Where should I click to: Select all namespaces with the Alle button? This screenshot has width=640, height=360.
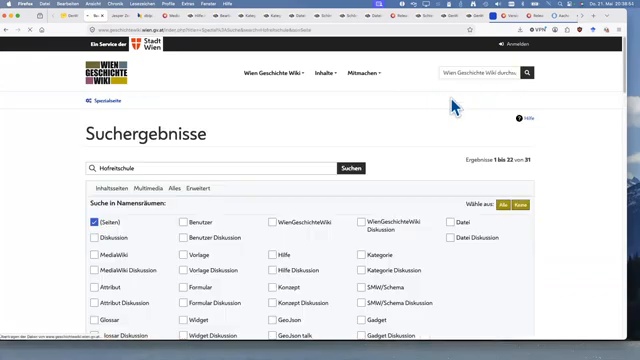click(x=503, y=205)
